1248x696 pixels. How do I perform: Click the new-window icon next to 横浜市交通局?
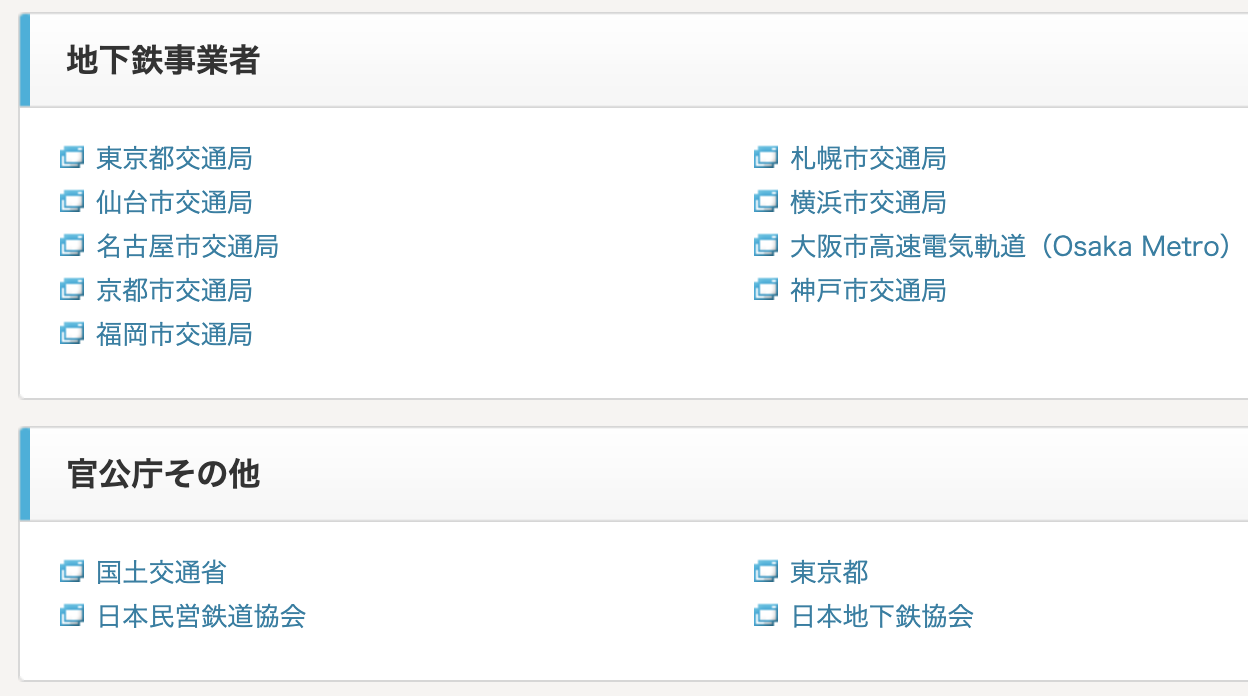click(x=766, y=202)
